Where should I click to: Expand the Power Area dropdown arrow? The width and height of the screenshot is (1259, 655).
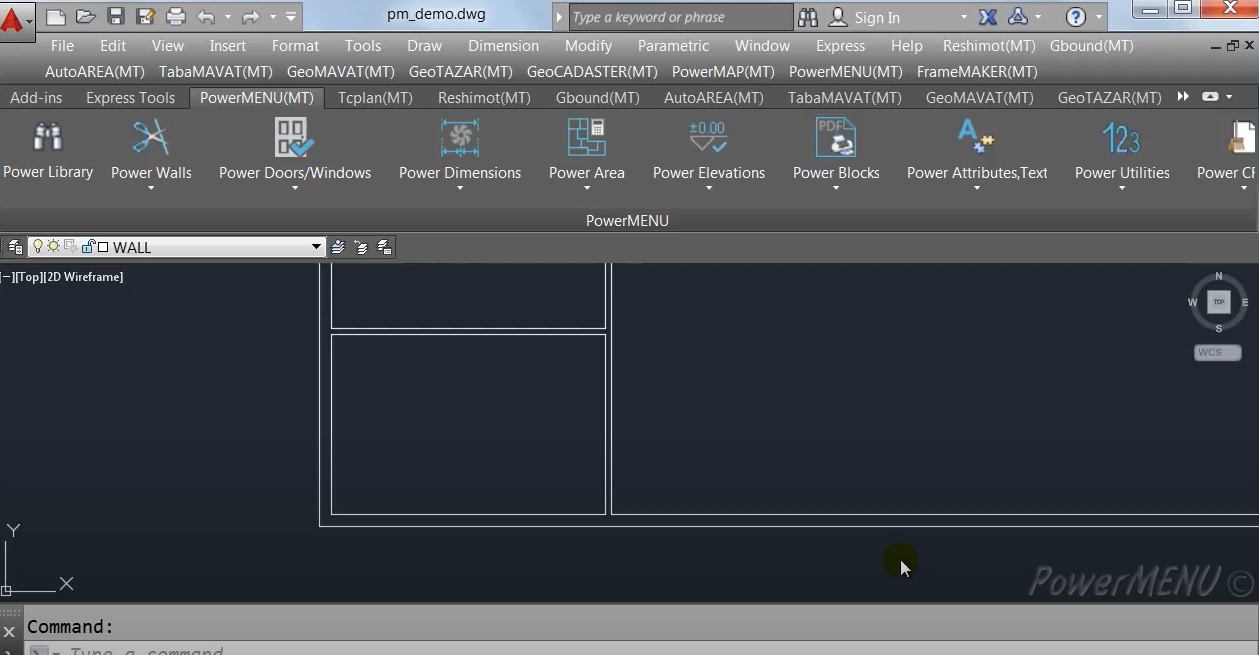[587, 188]
